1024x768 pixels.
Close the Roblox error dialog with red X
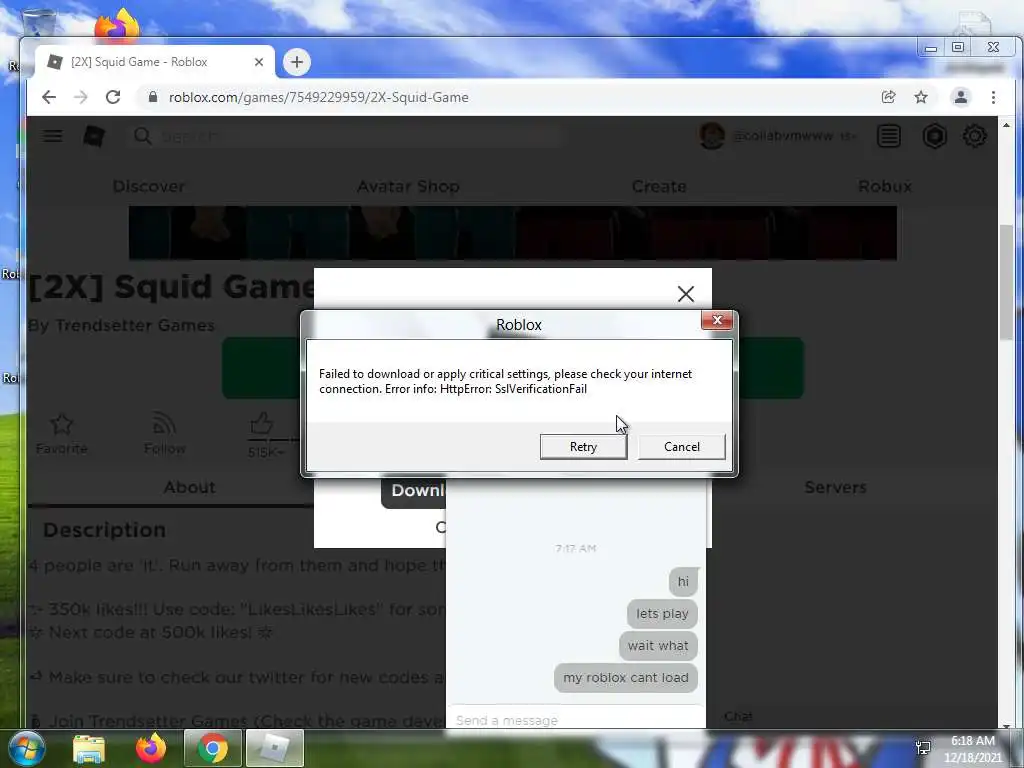point(717,320)
